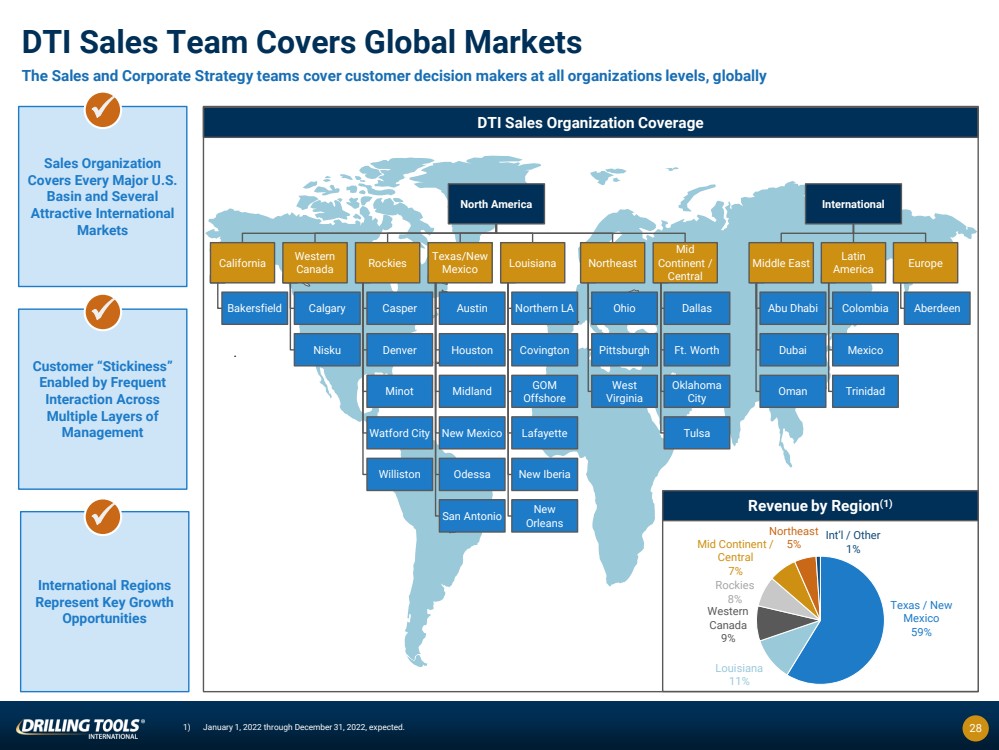Select the West Virginia office box
The height and width of the screenshot is (750, 999).
[624, 391]
